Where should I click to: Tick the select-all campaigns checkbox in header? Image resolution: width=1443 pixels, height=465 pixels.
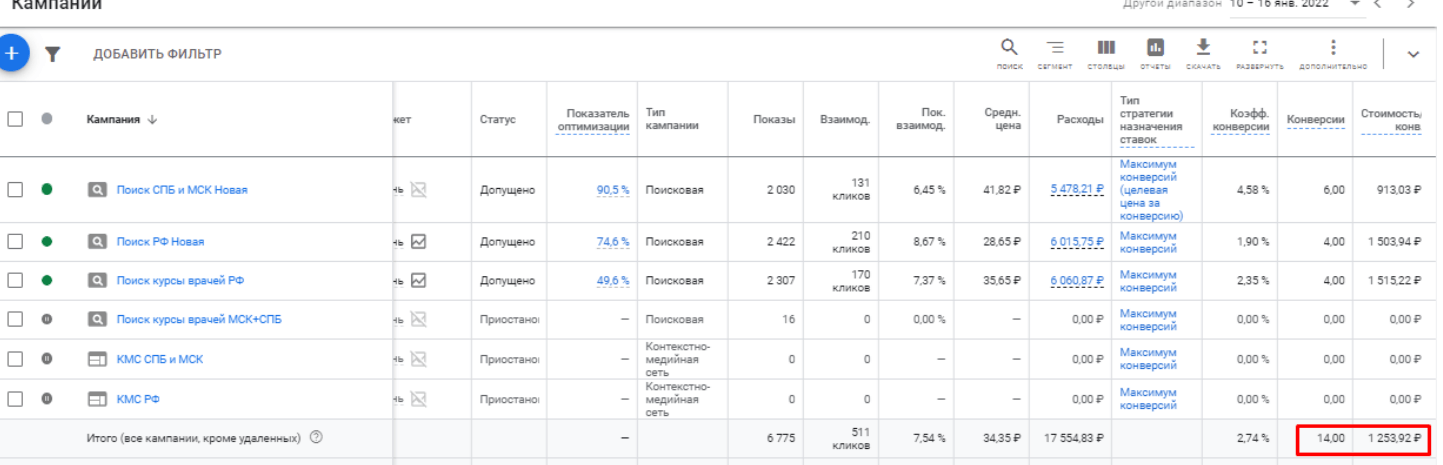(15, 119)
